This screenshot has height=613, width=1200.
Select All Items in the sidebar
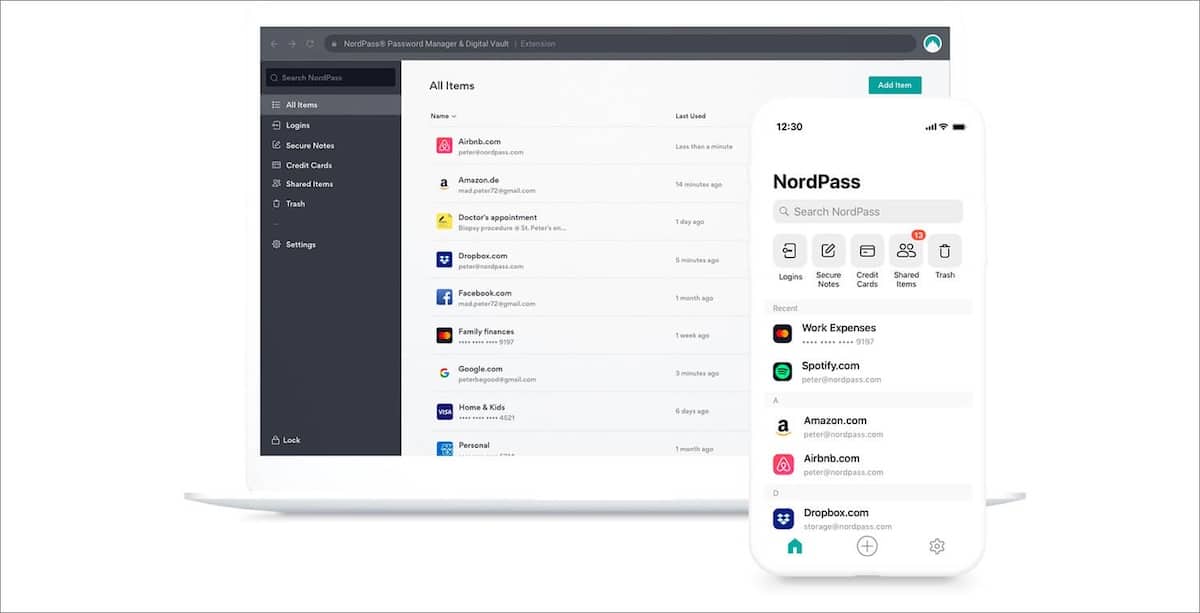(x=330, y=105)
